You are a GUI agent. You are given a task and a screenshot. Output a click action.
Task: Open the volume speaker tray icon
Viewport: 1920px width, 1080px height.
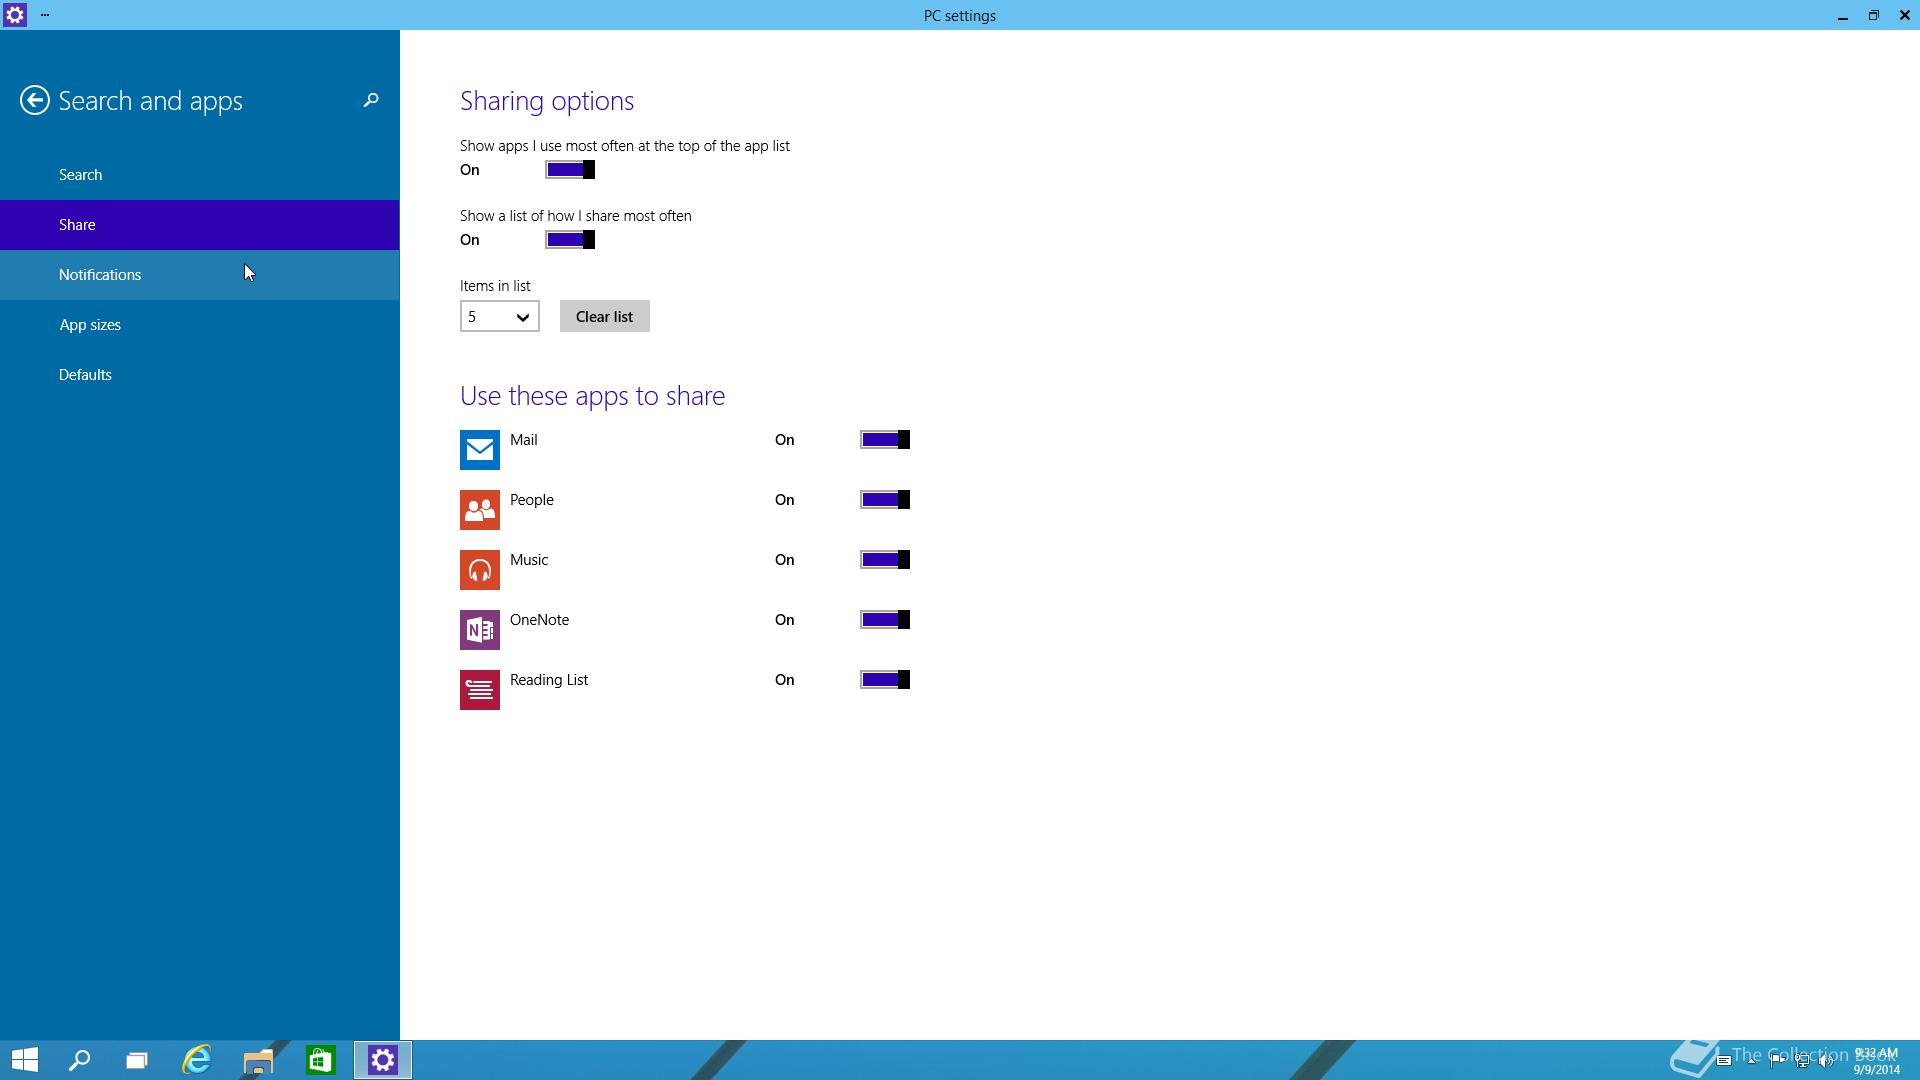pyautogui.click(x=1826, y=1061)
